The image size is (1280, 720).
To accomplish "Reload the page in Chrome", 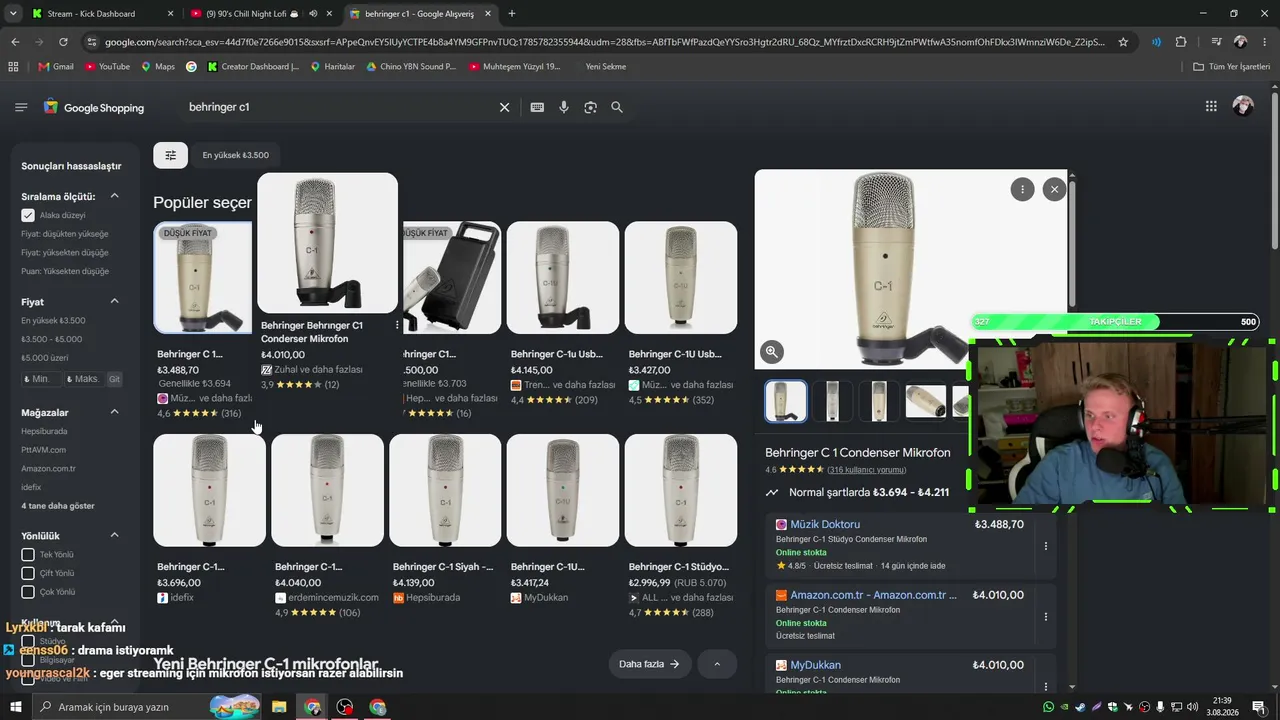I will pos(63,42).
